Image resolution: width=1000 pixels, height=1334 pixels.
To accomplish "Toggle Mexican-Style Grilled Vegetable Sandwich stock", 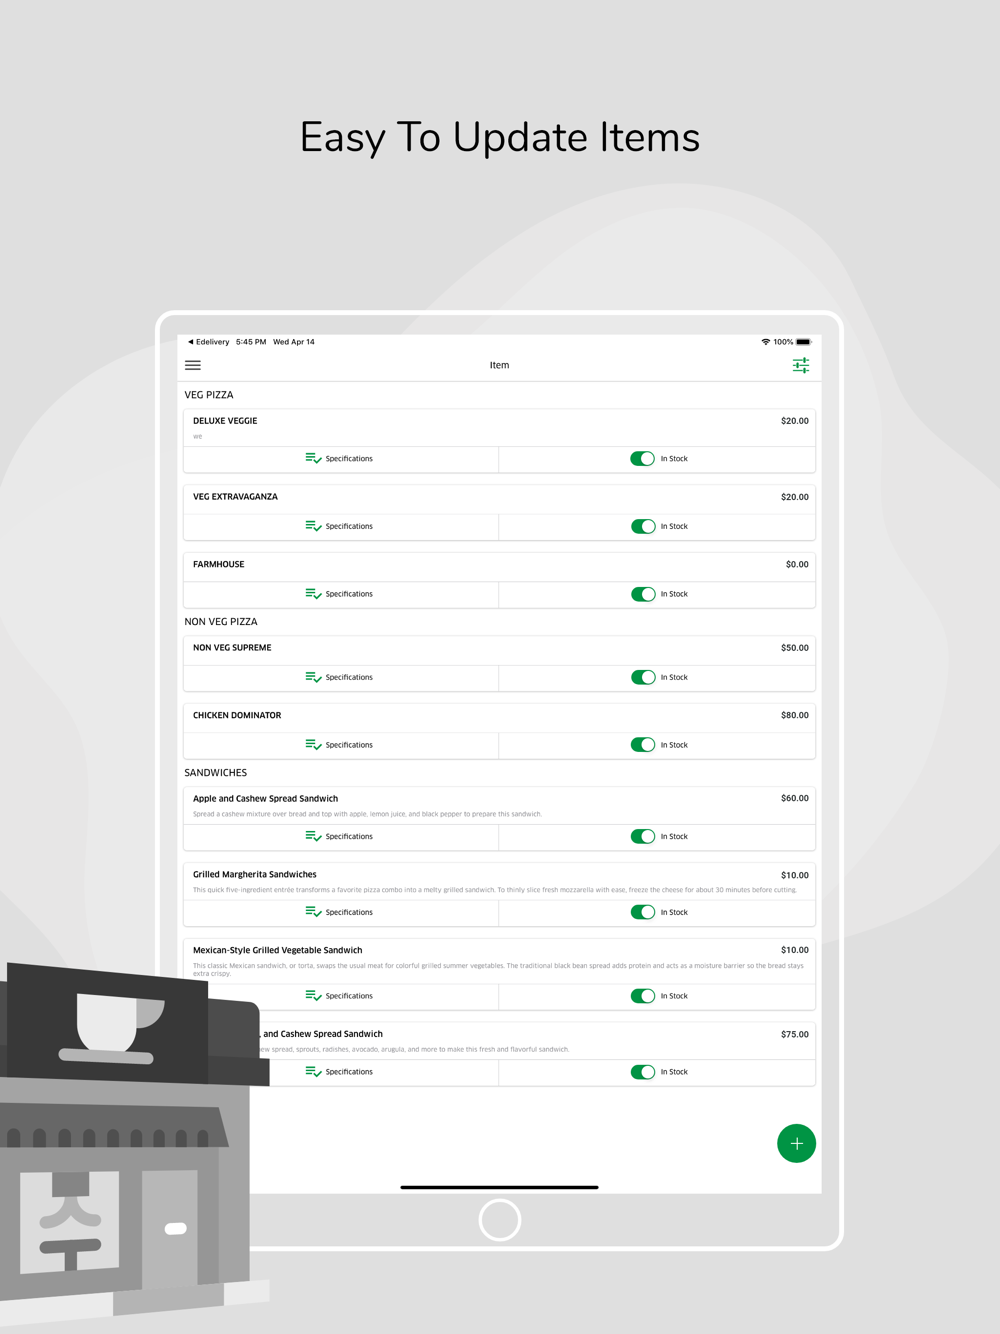I will click(x=643, y=996).
